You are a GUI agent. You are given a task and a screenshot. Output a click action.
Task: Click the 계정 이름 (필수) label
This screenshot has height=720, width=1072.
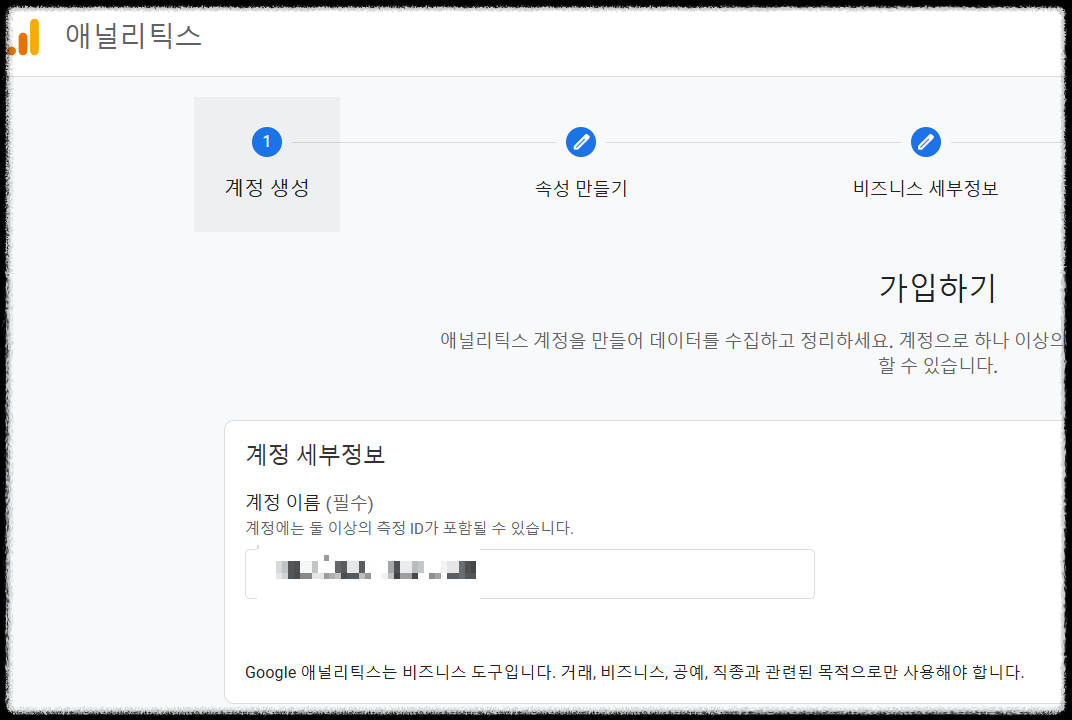coord(309,503)
